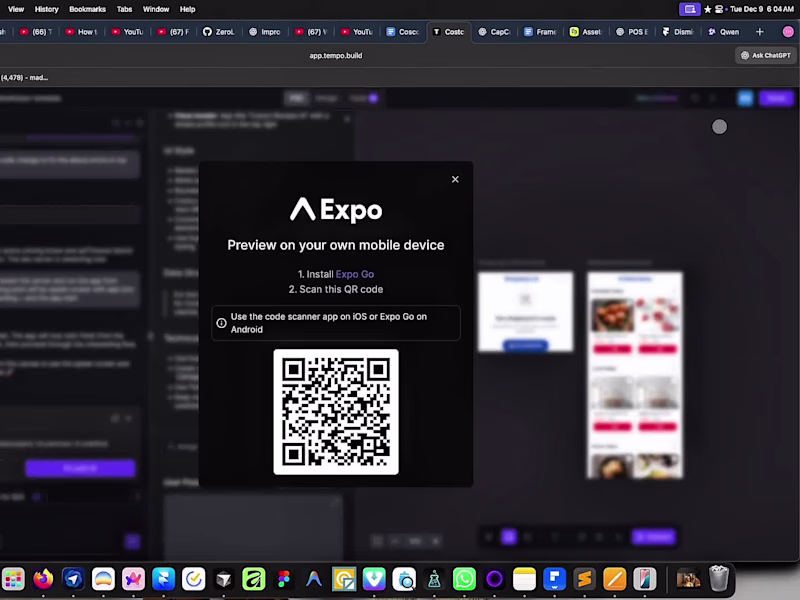The image size is (800, 600).
Task: Open the Tabs menu
Action: [124, 9]
